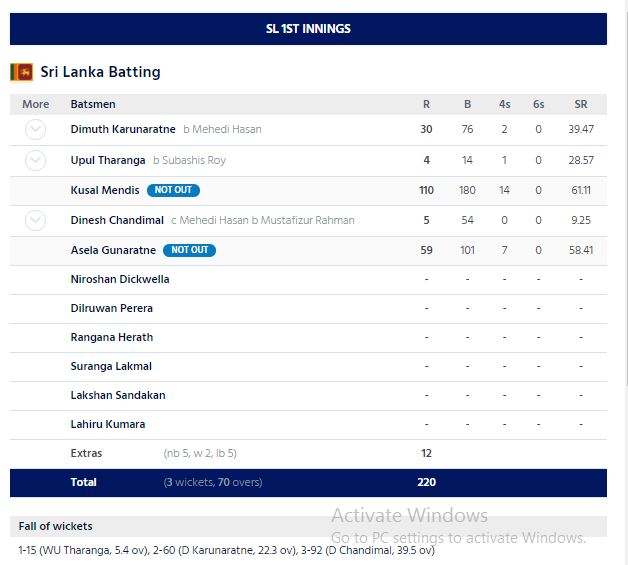Click the NOT OUT badge beside Kusal Mendis
The width and height of the screenshot is (628, 565).
point(173,190)
